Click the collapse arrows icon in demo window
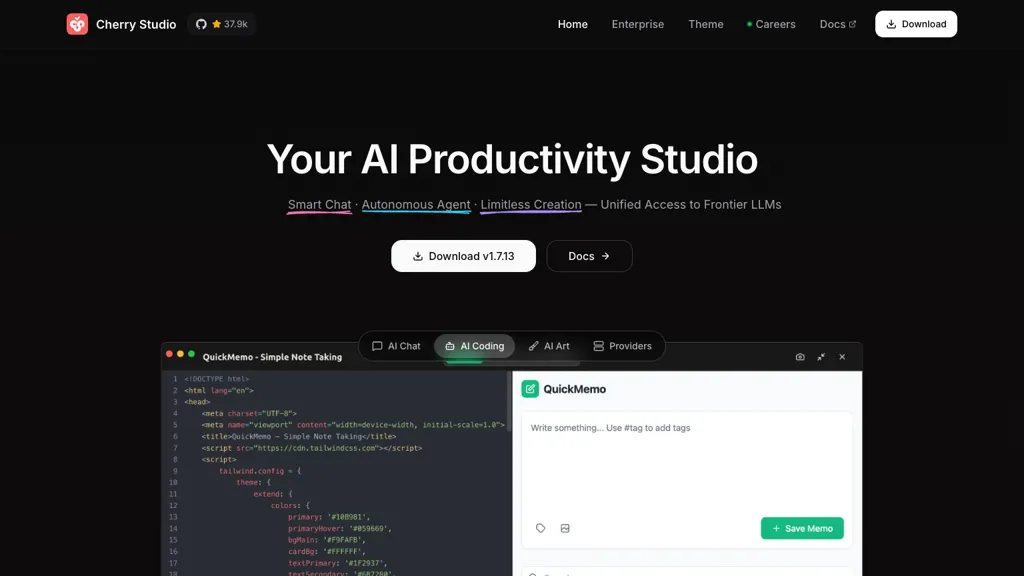 click(821, 357)
